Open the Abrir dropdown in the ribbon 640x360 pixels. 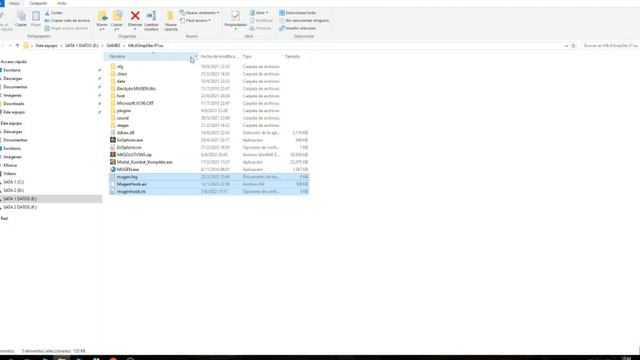[x=259, y=13]
